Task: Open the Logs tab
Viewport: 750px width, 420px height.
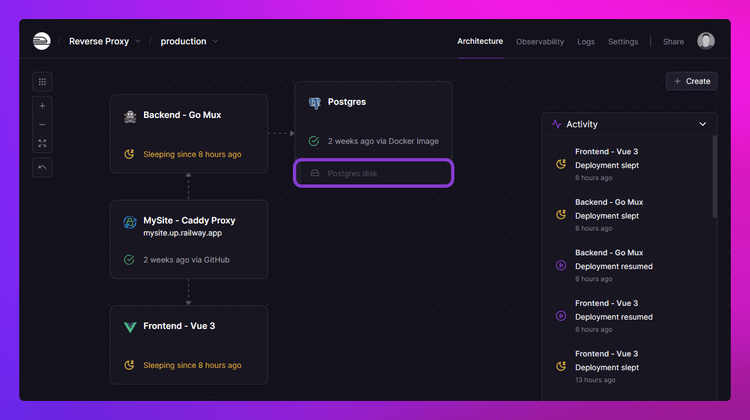Action: [586, 42]
